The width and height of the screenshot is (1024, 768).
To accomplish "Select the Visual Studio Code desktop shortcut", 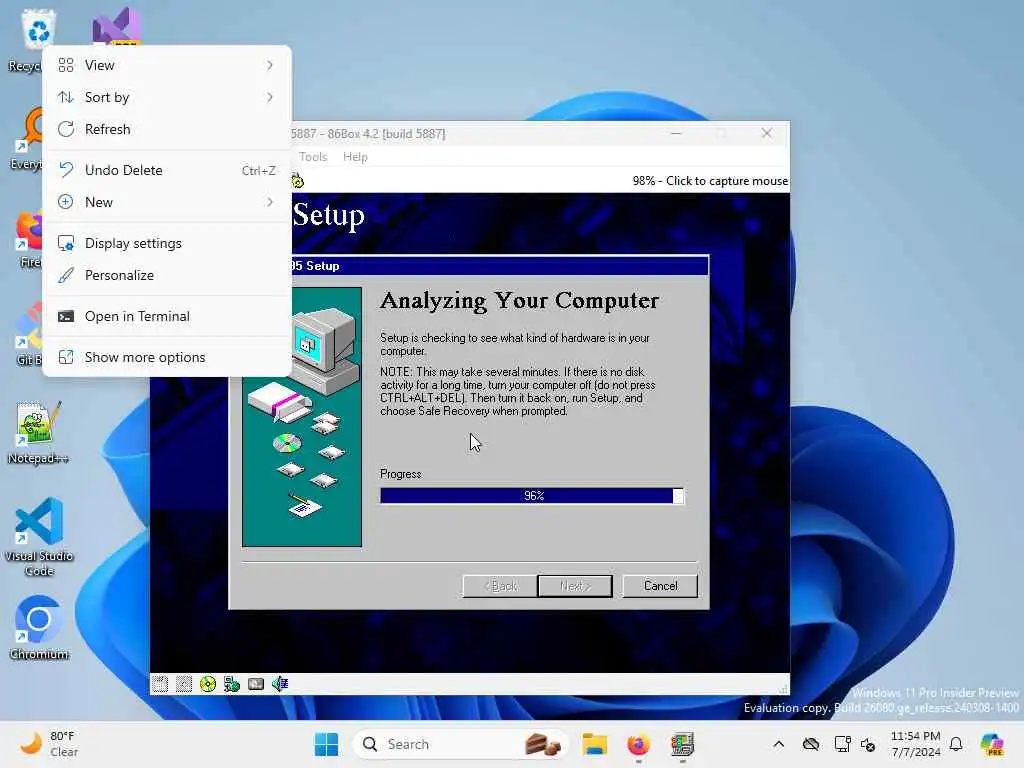I will pyautogui.click(x=39, y=537).
